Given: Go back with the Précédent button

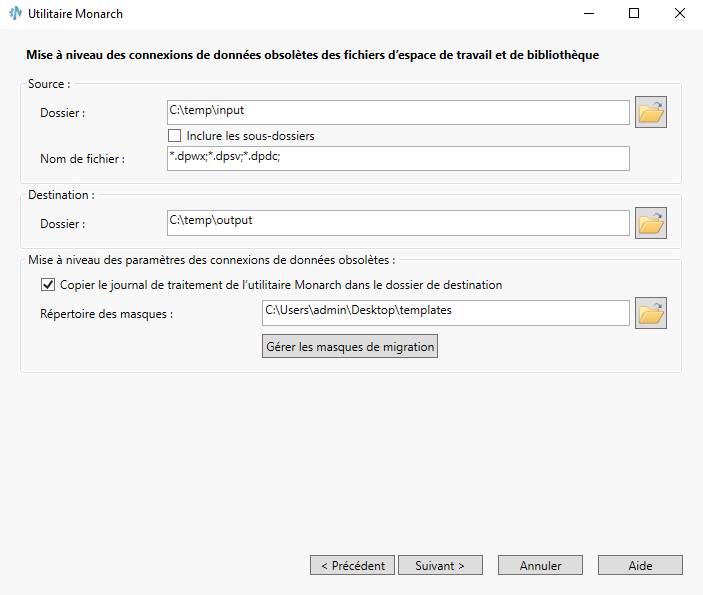Looking at the screenshot, I should (352, 565).
